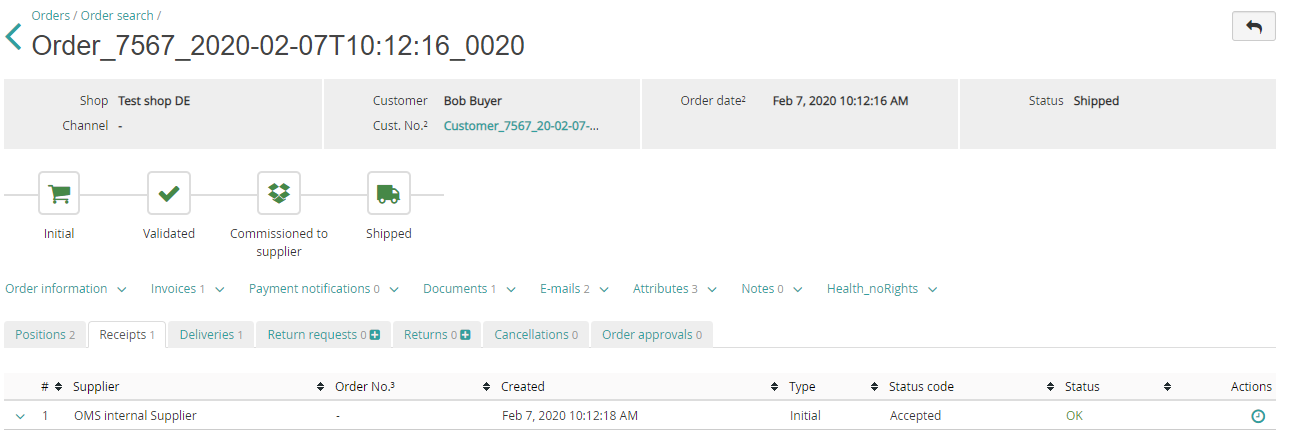Click the clock action icon in receipt row

[x=1258, y=416]
